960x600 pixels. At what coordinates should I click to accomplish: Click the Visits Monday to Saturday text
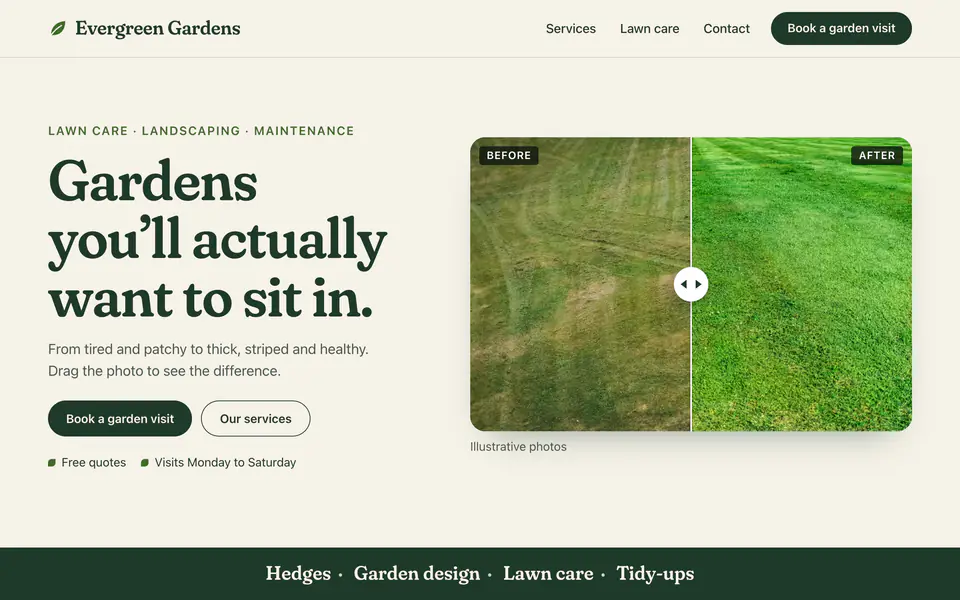coord(225,463)
